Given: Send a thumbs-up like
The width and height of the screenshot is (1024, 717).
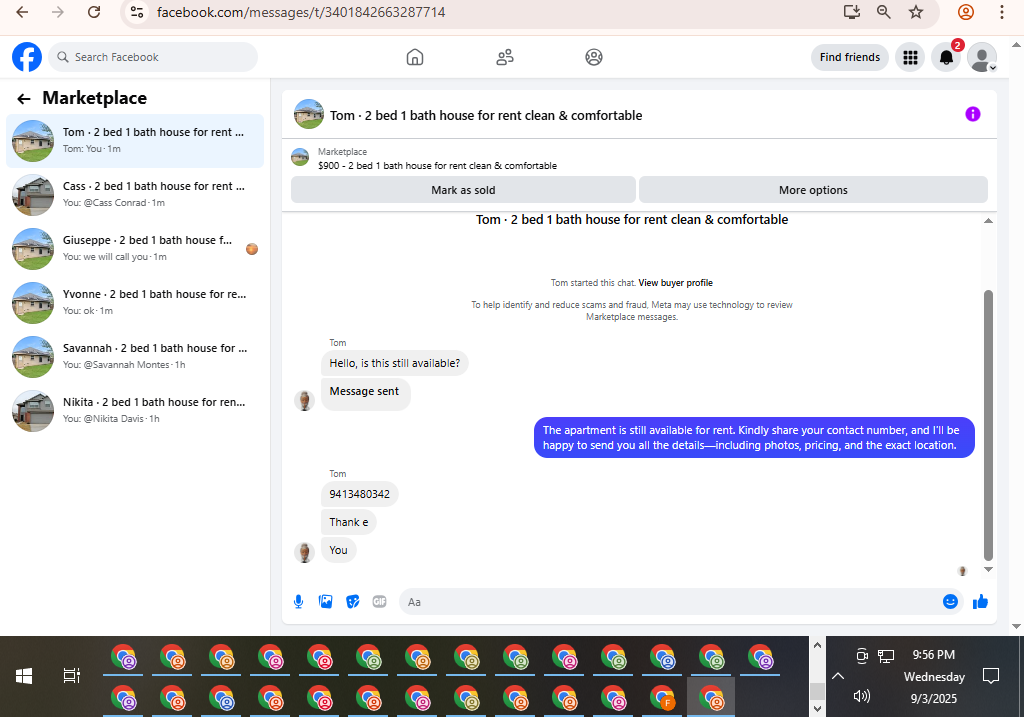Looking at the screenshot, I should [x=980, y=601].
